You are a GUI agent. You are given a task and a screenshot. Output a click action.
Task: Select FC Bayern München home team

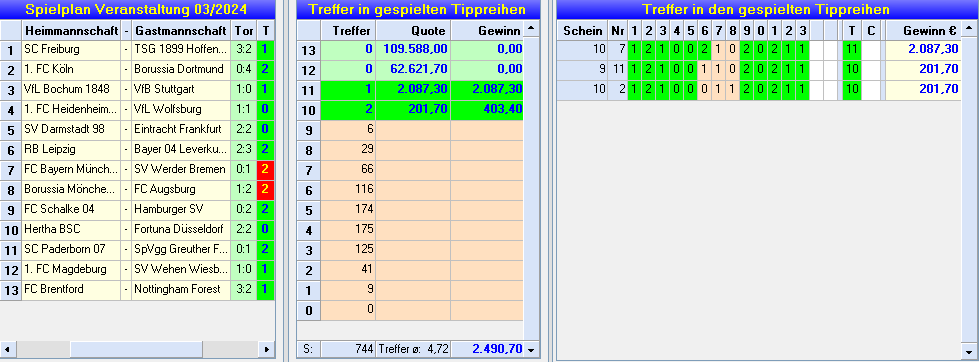71,169
